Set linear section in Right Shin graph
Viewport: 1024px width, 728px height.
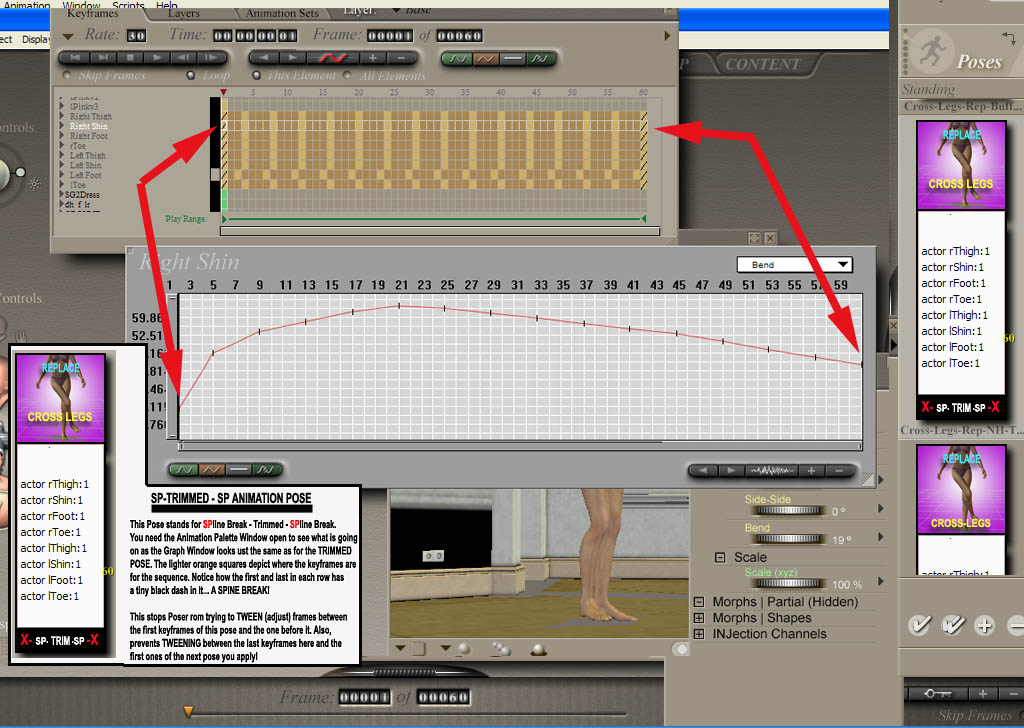click(x=212, y=469)
